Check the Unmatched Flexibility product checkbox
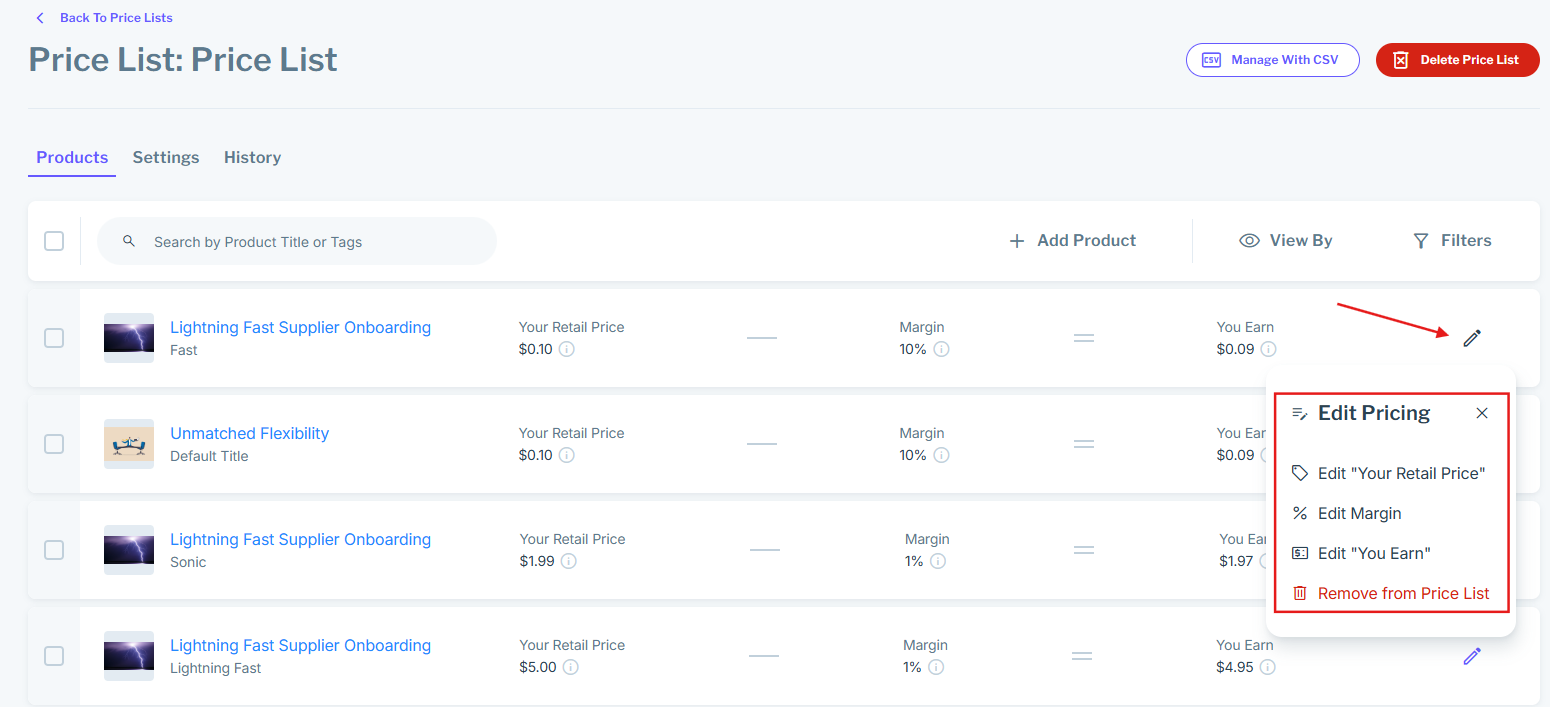The image size is (1550, 707). point(54,444)
